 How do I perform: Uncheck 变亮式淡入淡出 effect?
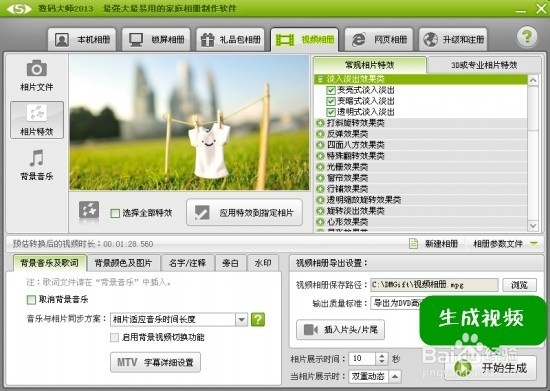pos(330,90)
